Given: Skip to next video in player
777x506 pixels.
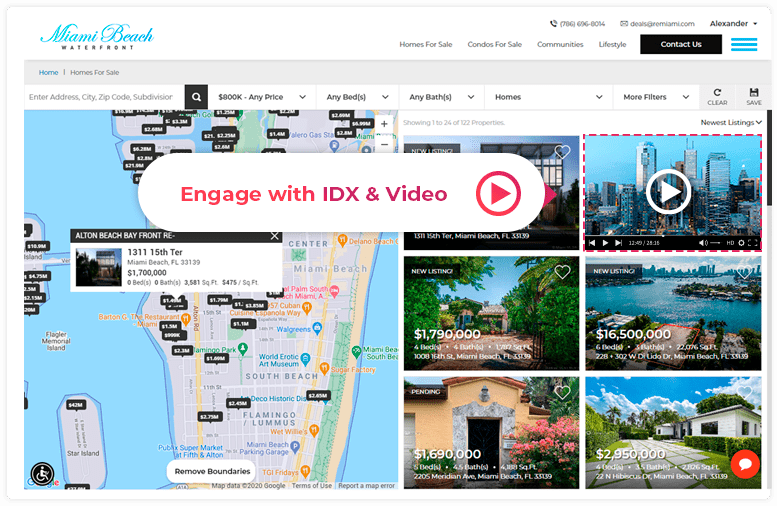Looking at the screenshot, I should [x=618, y=243].
